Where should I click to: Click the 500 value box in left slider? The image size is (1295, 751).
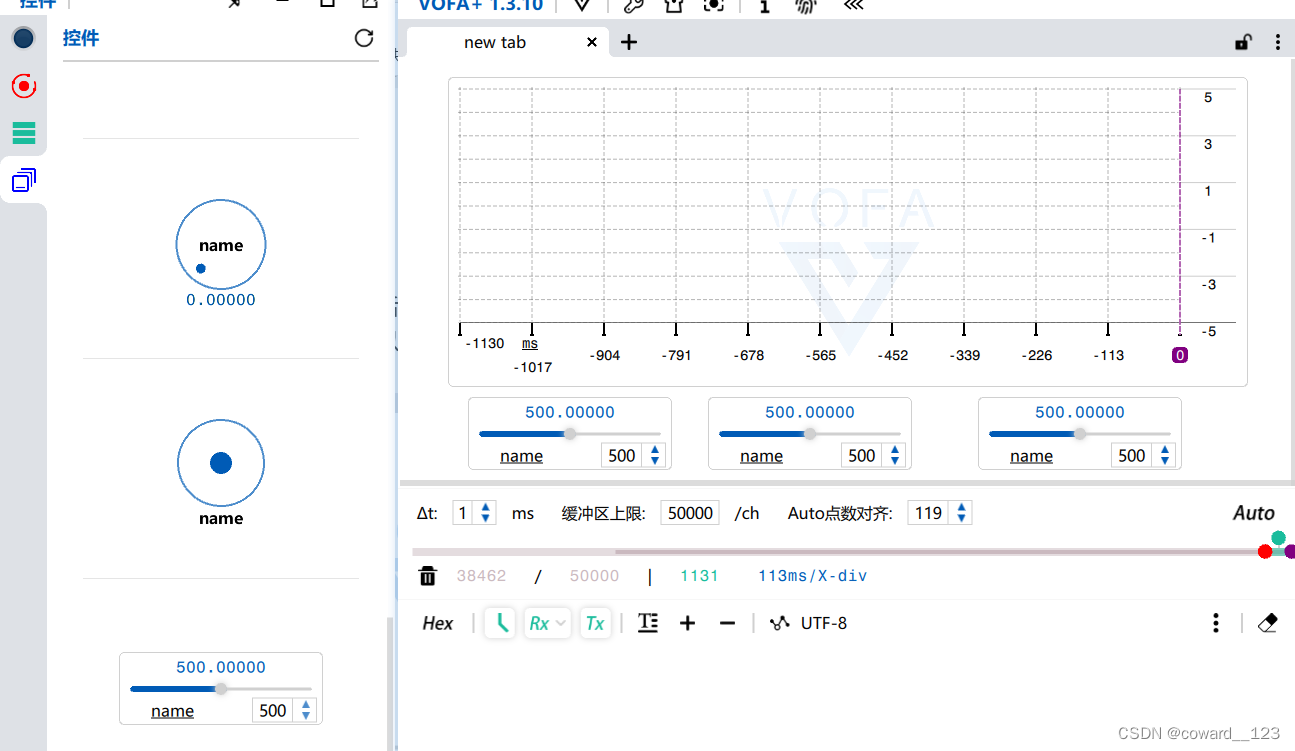pos(273,711)
